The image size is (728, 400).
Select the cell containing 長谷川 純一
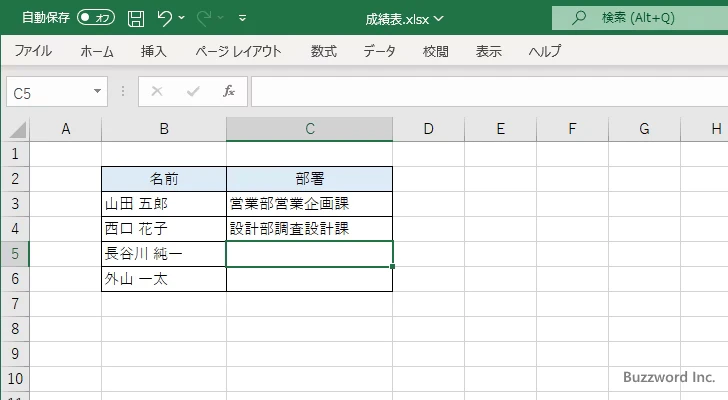(164, 254)
